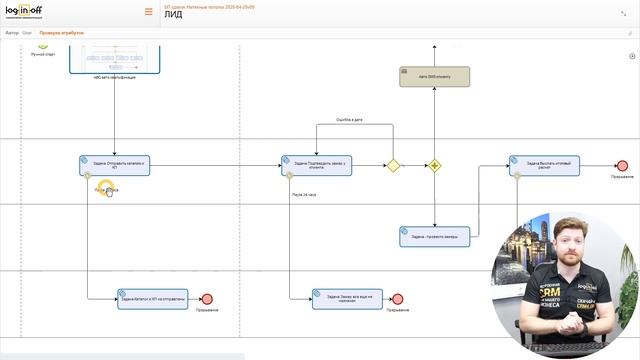640x360 pixels.
Task: Click the horizontal scrollbar at the bottom
Action: click(122, 357)
